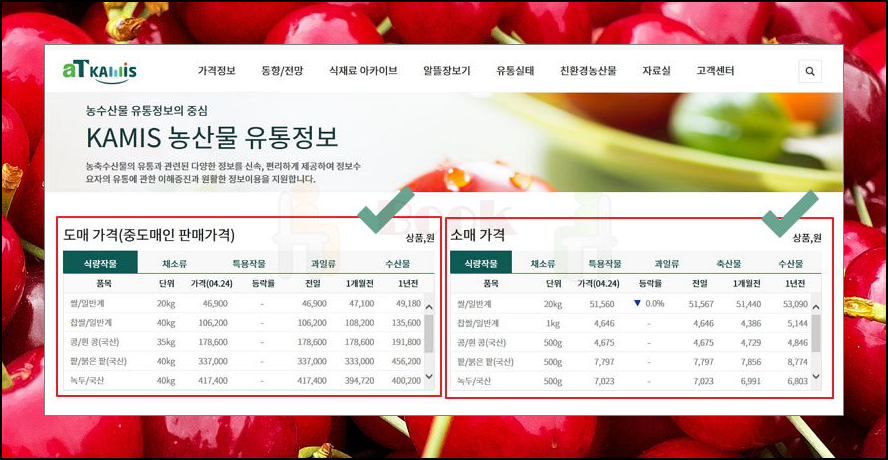Open the 동향/전망 menu
The image size is (888, 460).
point(282,71)
